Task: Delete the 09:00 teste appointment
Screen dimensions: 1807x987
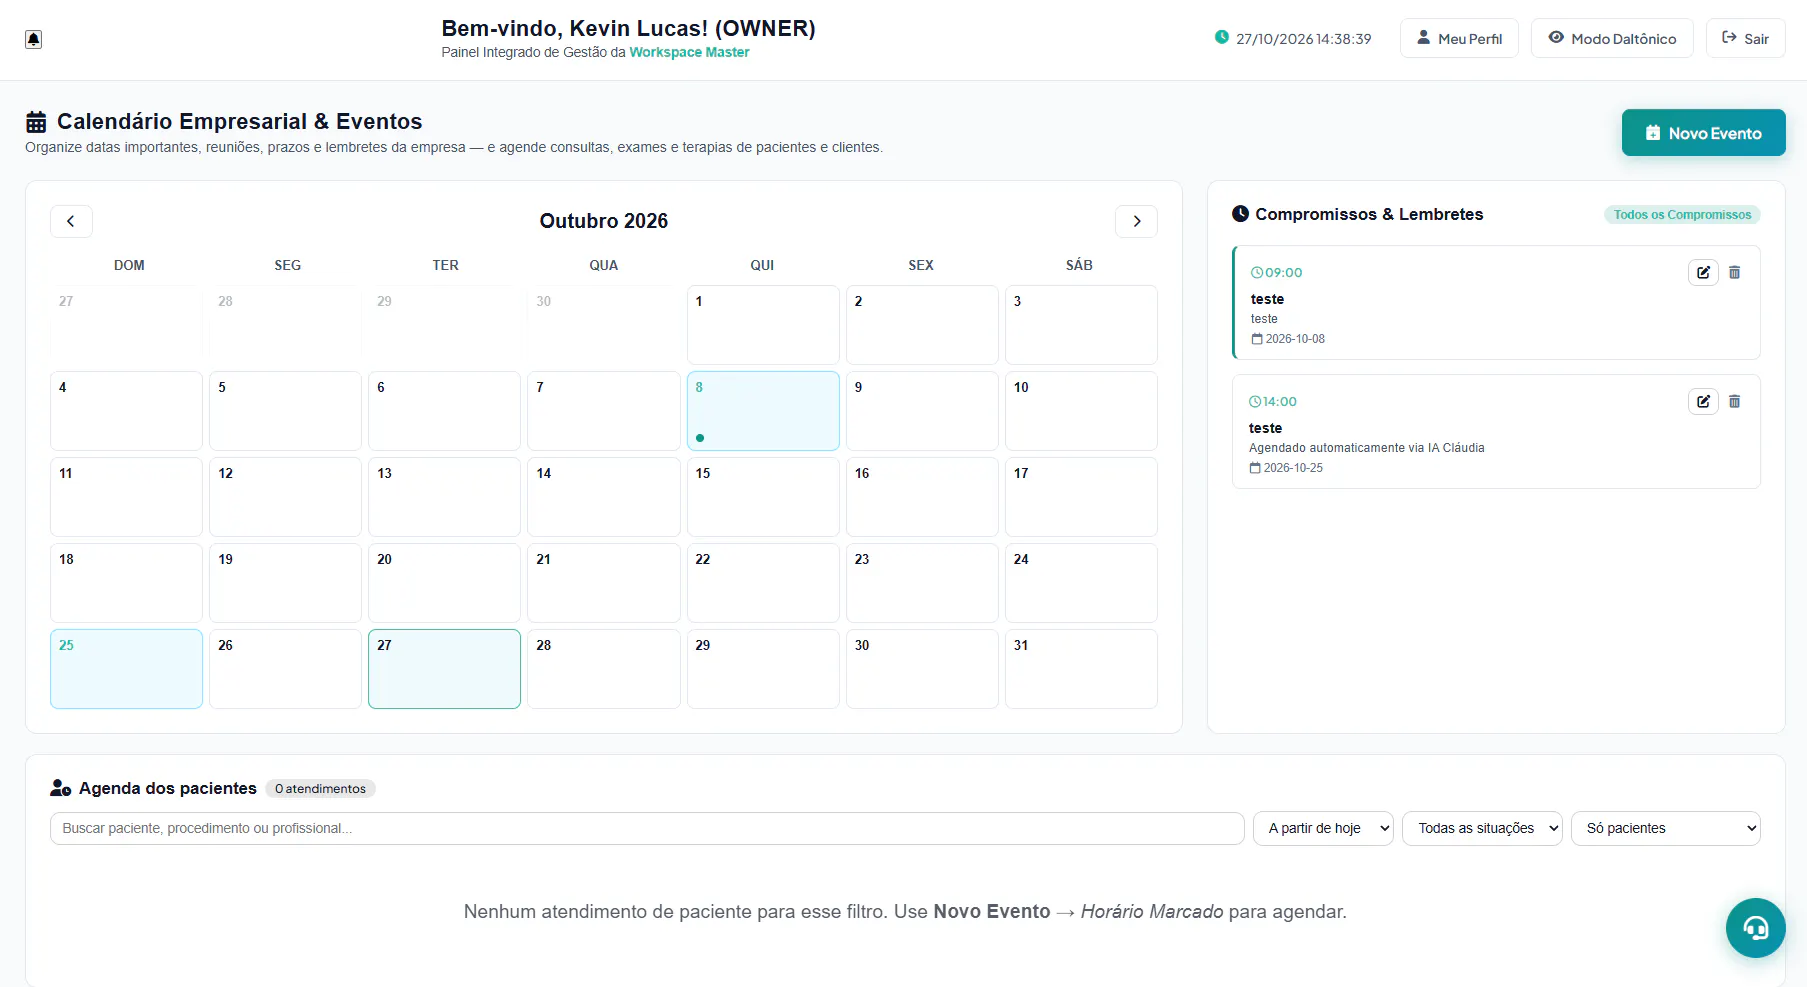Action: [x=1735, y=272]
